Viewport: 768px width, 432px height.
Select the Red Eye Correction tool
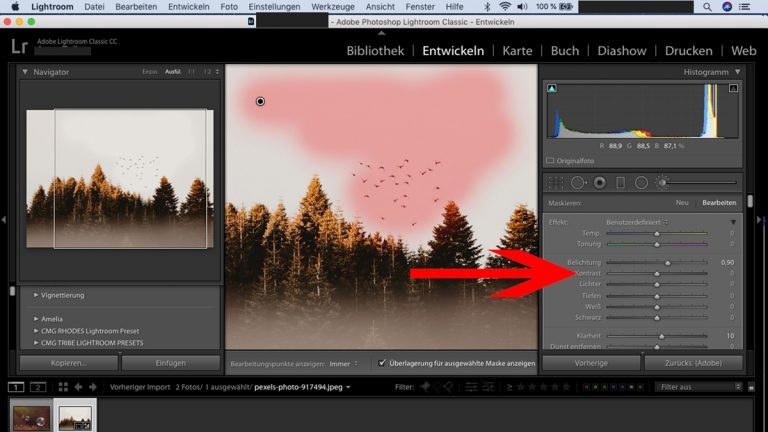pyautogui.click(x=599, y=182)
